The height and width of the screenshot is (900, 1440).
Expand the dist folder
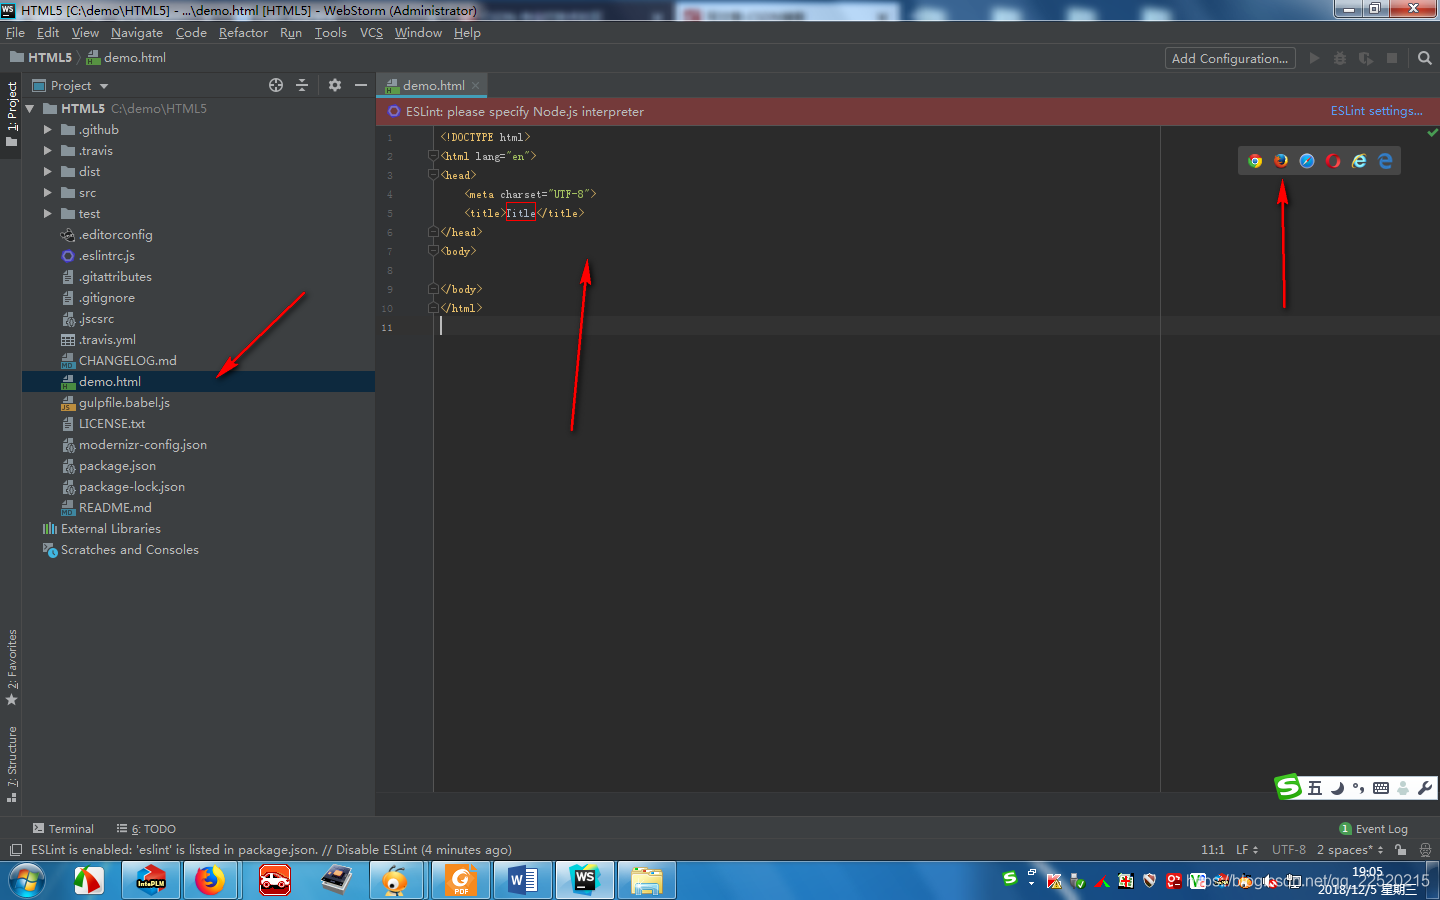[x=47, y=172]
